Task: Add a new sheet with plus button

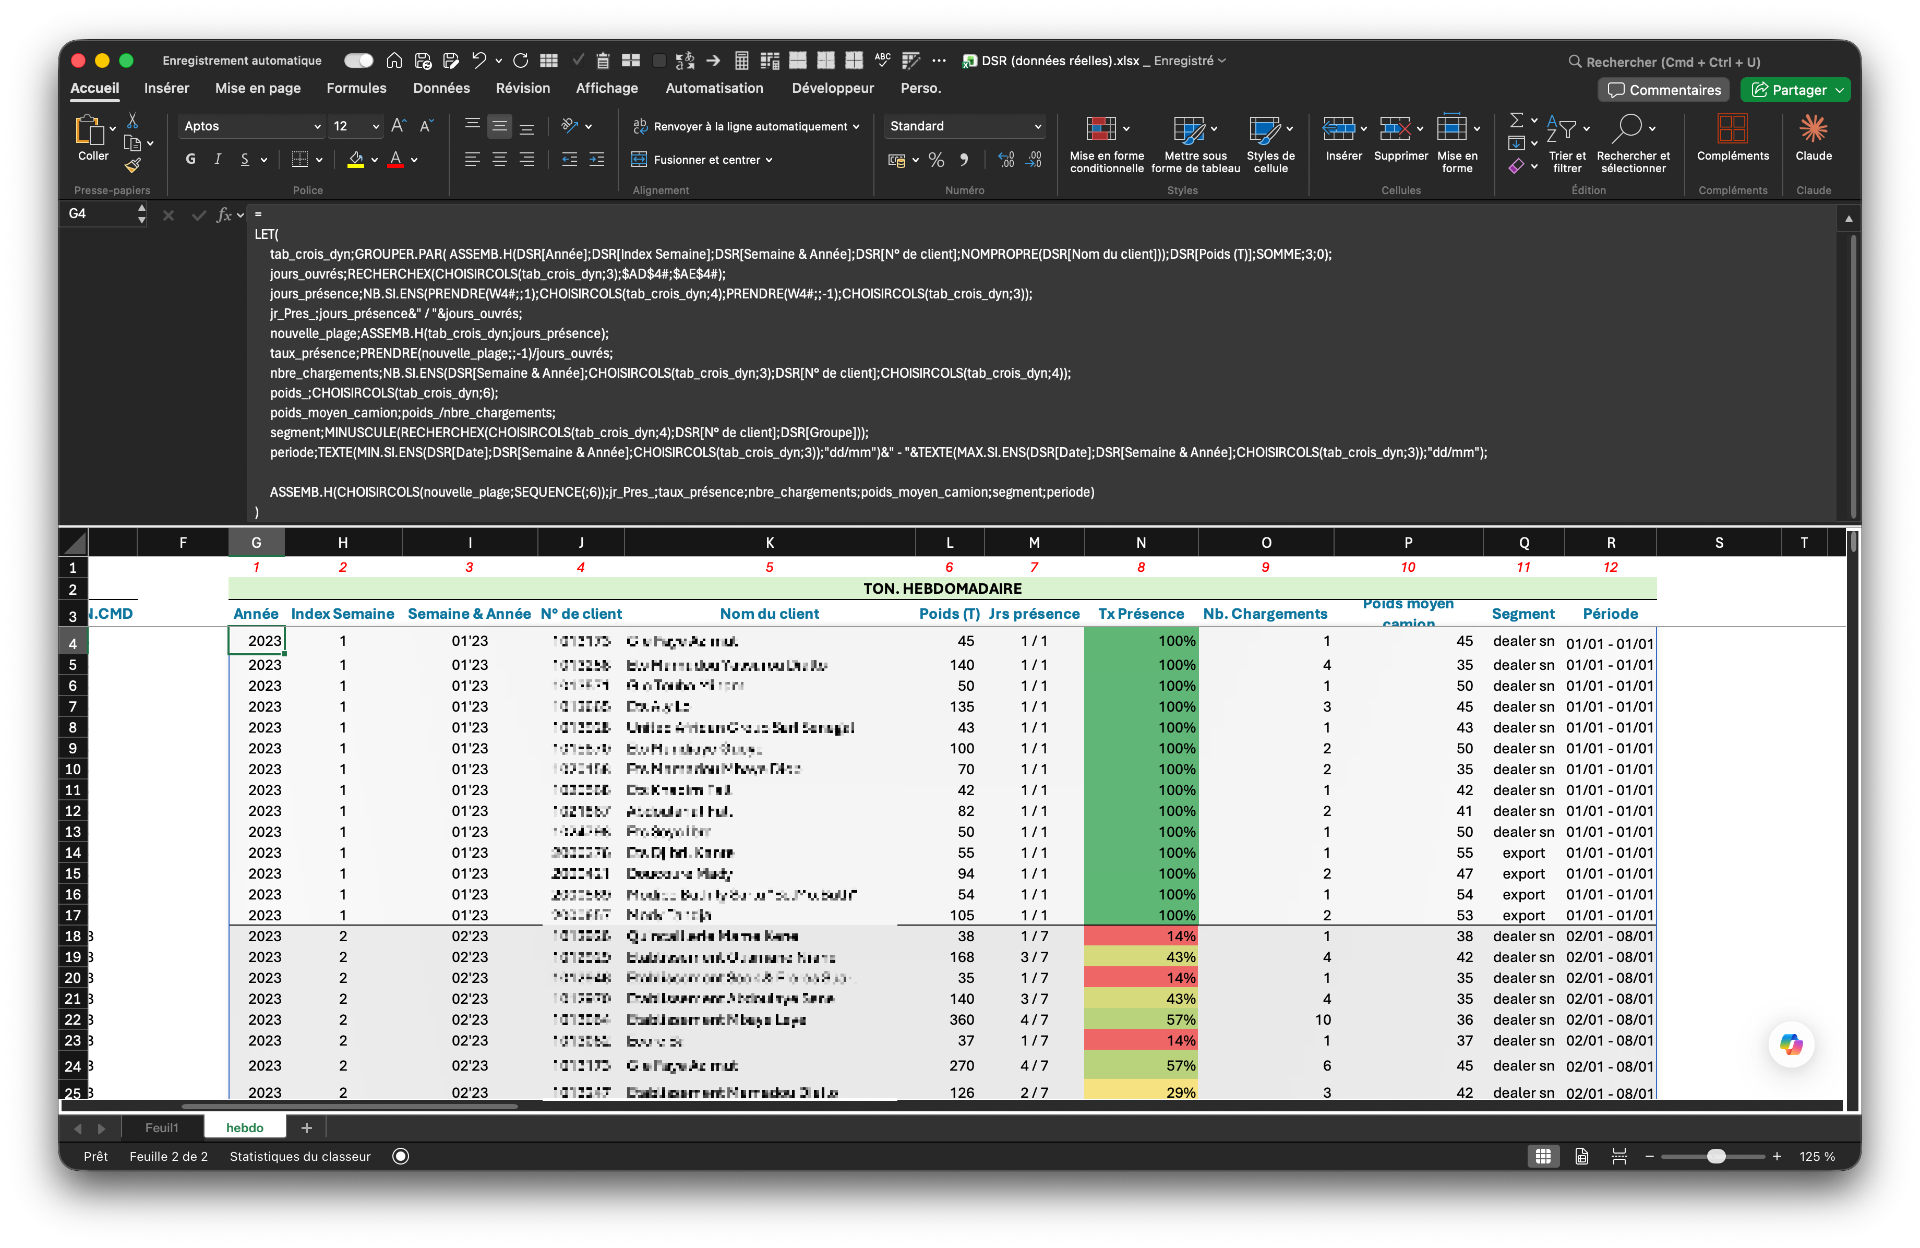Action: coord(307,1128)
